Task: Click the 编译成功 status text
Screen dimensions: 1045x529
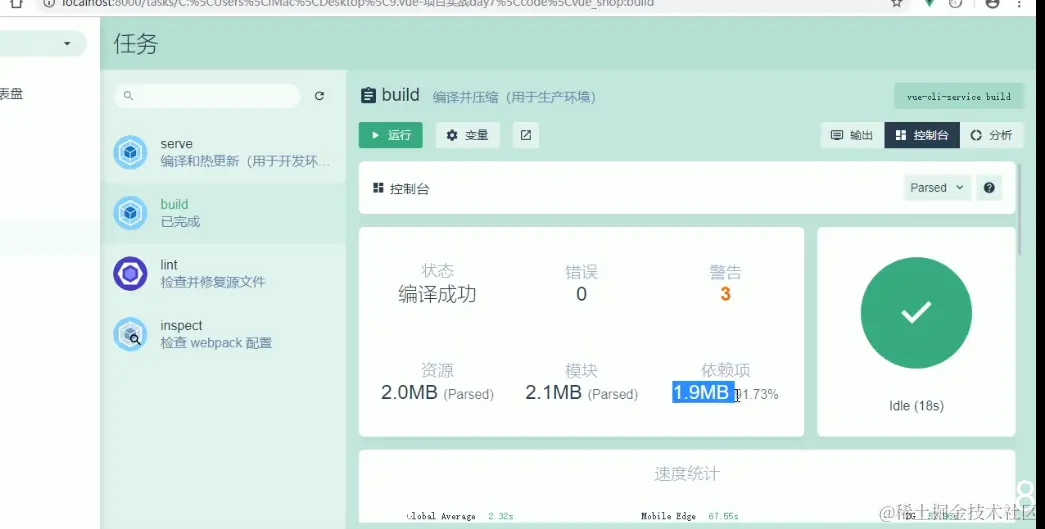Action: [437, 294]
